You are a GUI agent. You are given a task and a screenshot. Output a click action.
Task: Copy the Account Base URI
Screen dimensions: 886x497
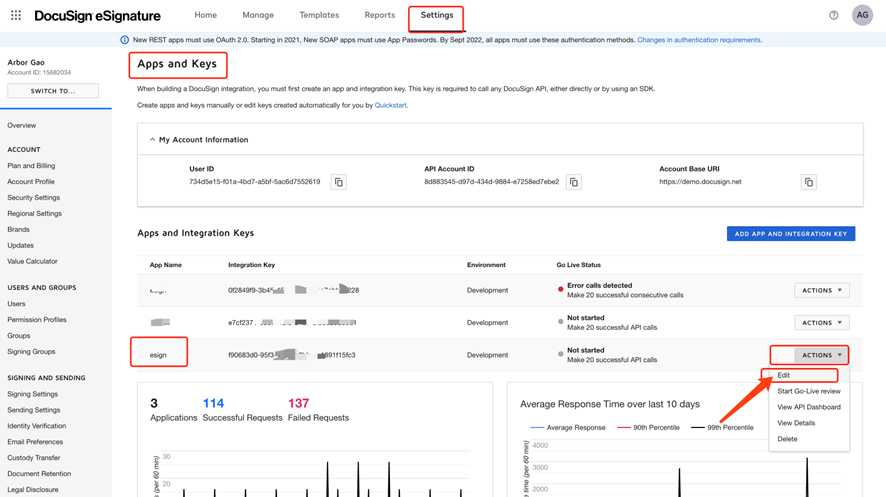pos(808,182)
